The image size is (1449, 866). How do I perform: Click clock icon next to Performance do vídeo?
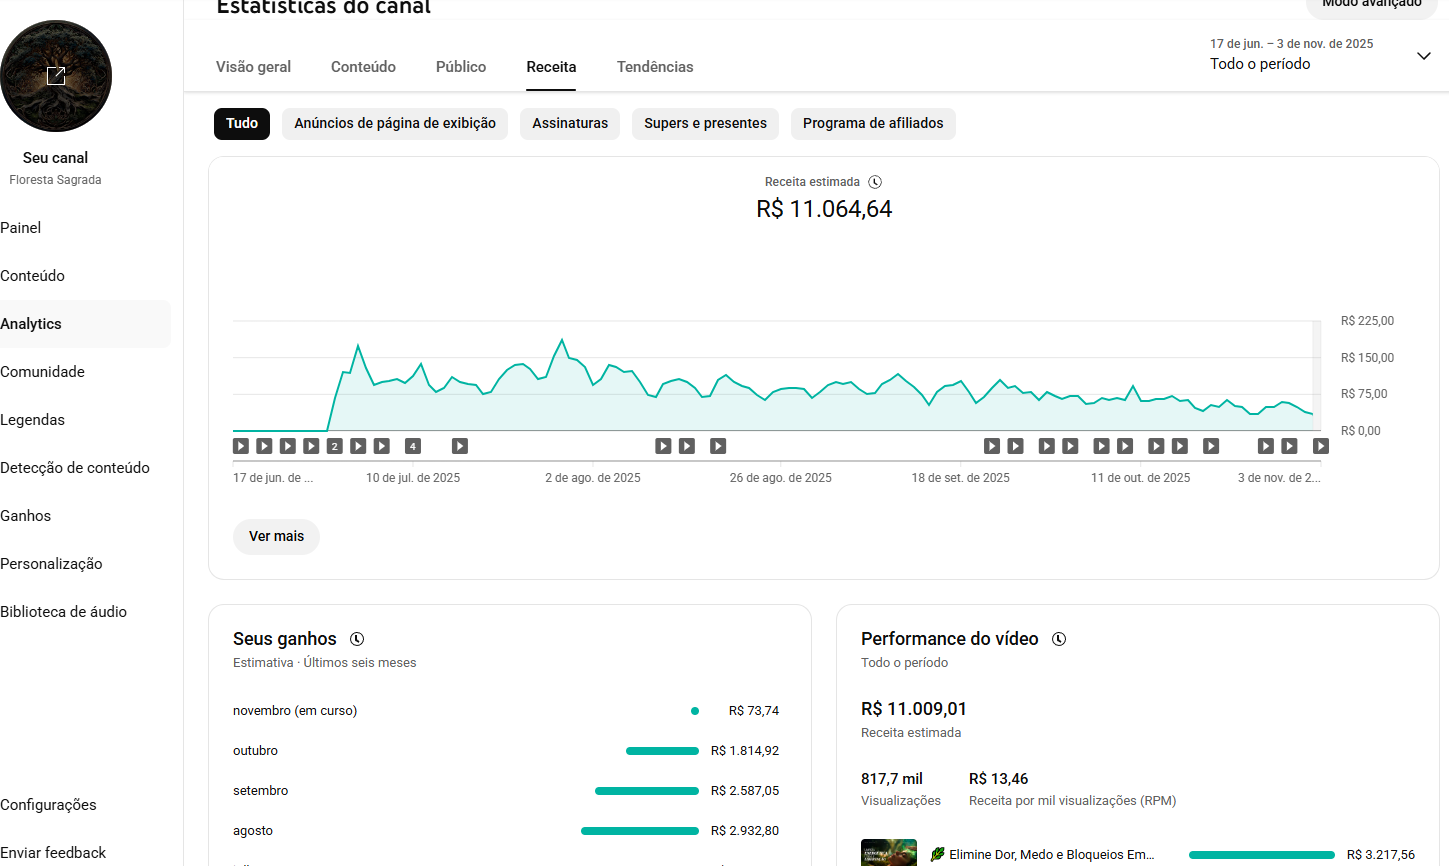1059,639
